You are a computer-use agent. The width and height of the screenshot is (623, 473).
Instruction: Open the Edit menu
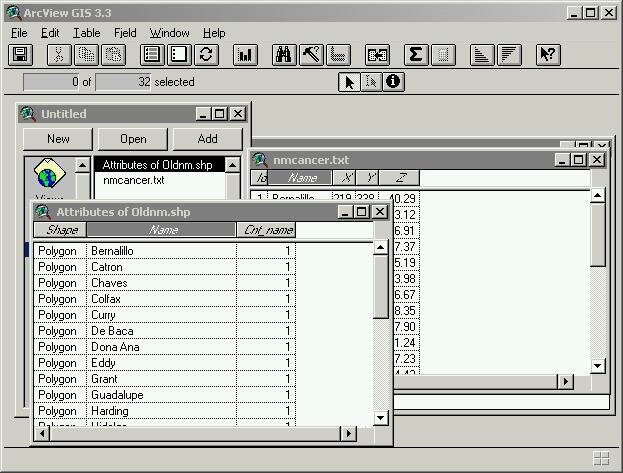click(x=50, y=33)
